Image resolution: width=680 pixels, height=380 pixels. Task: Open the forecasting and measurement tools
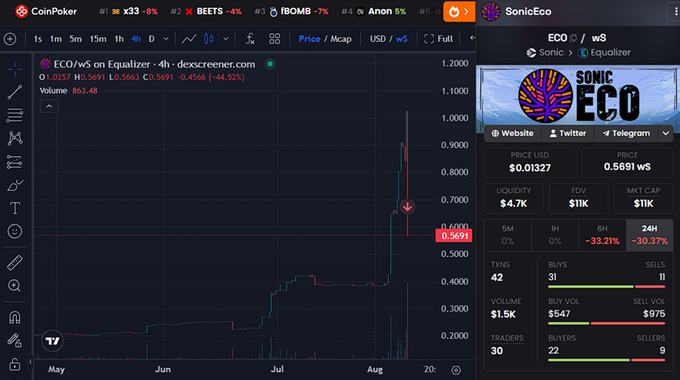pos(15,162)
